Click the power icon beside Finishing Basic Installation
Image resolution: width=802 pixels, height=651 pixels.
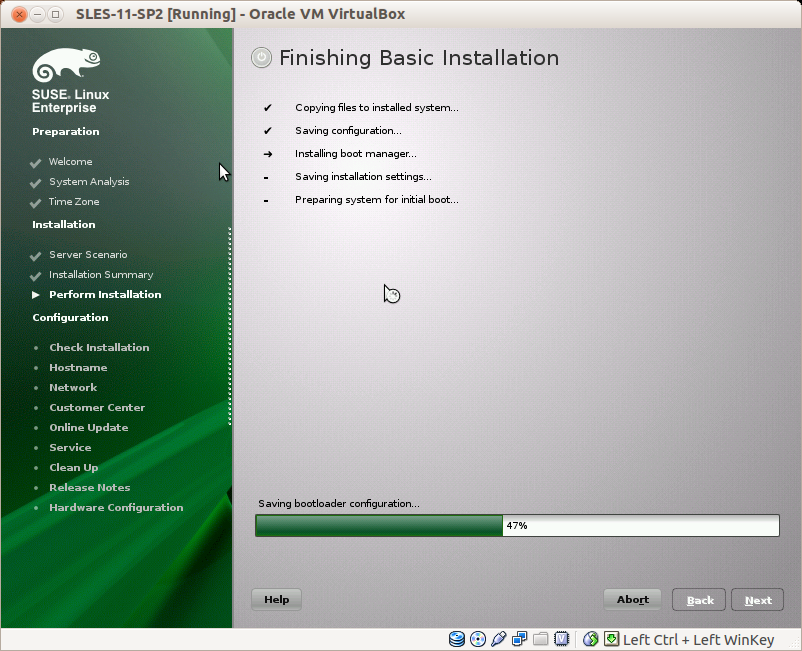point(261,58)
